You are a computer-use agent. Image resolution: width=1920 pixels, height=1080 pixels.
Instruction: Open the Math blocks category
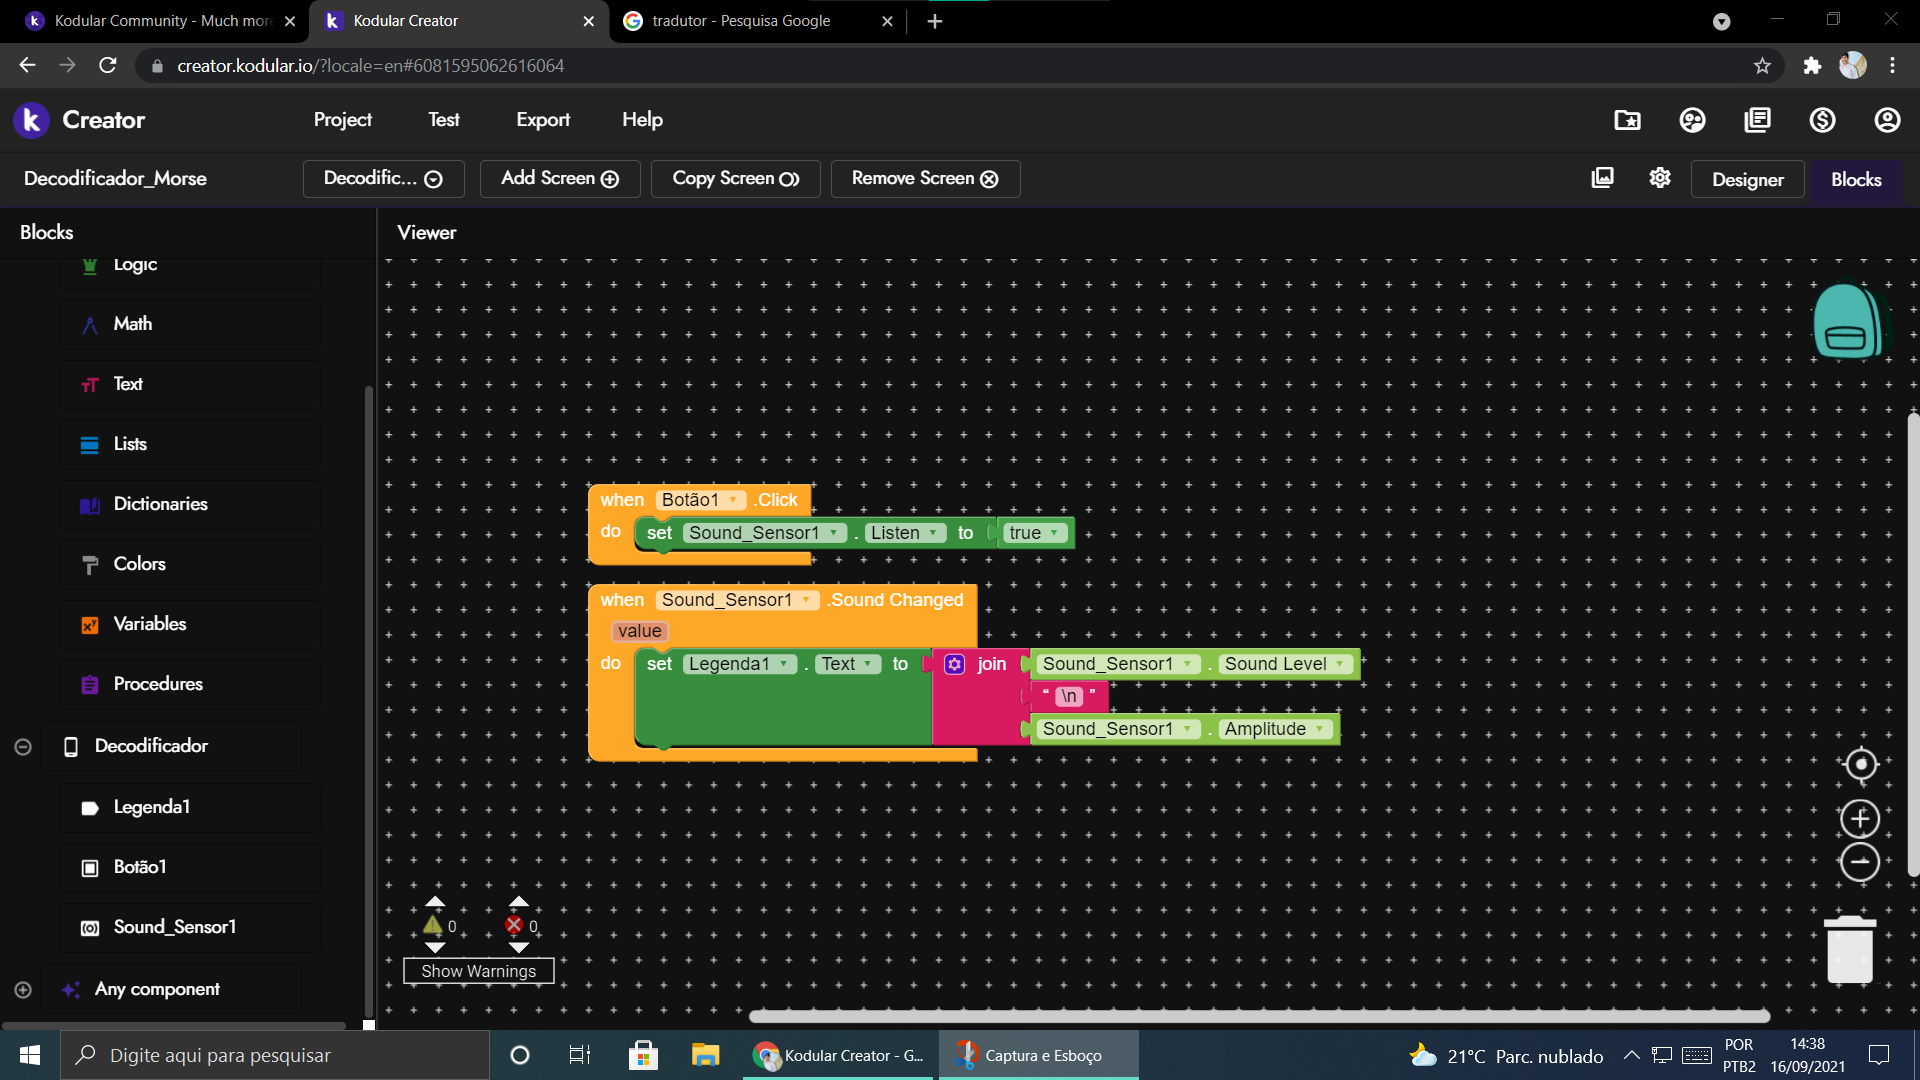190,324
